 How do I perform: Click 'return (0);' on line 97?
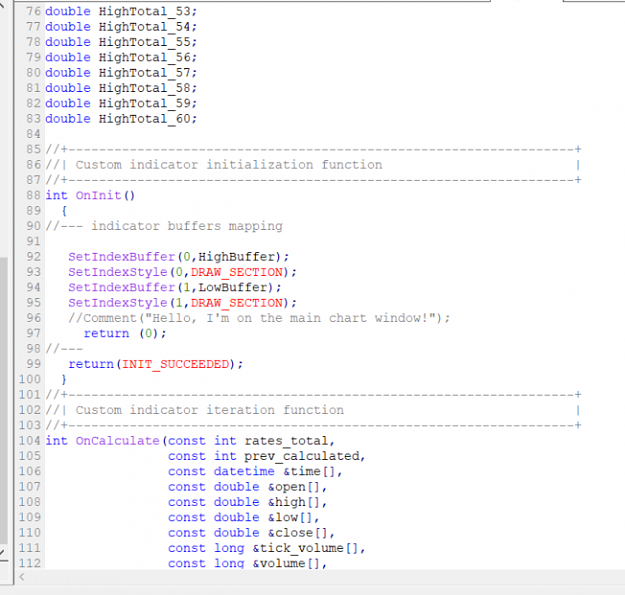(x=125, y=333)
